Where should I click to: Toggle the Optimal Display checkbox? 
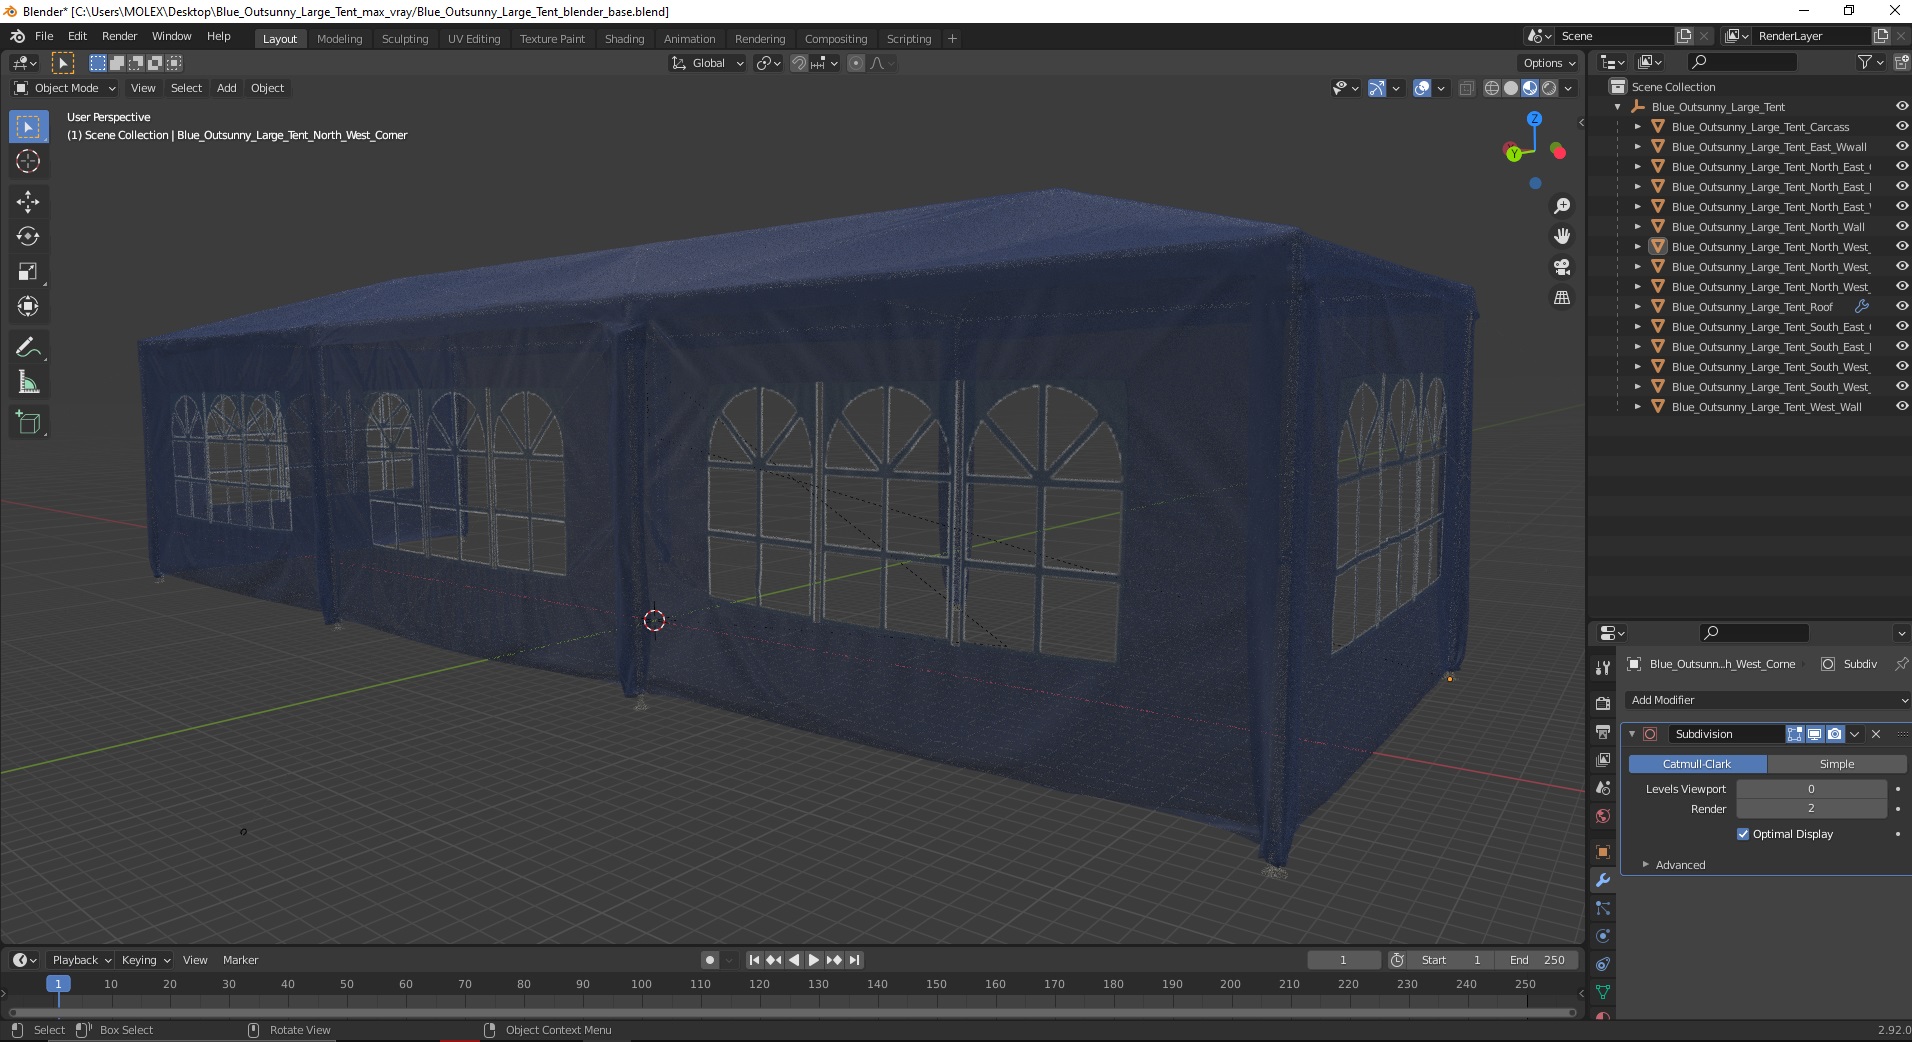[1743, 834]
